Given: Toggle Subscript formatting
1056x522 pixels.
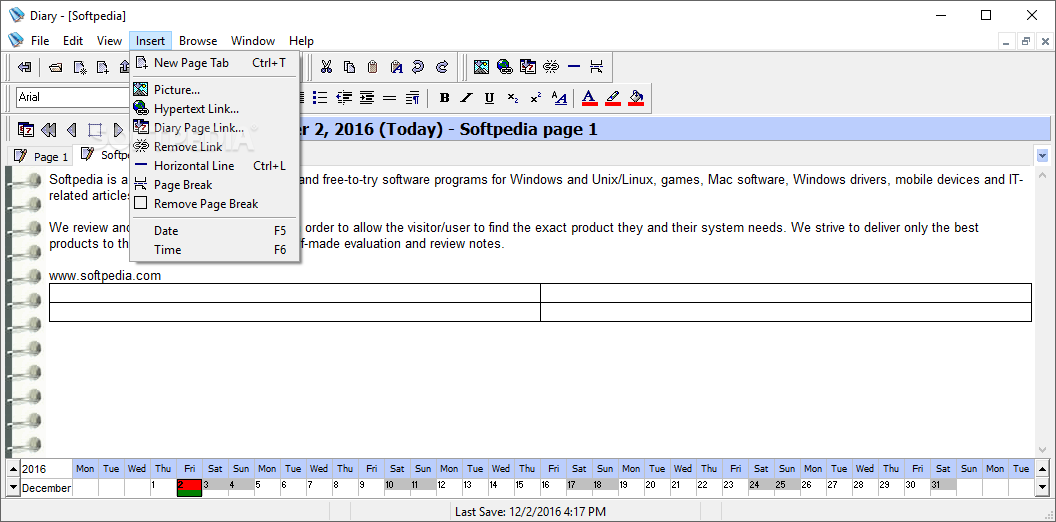Looking at the screenshot, I should tap(513, 98).
